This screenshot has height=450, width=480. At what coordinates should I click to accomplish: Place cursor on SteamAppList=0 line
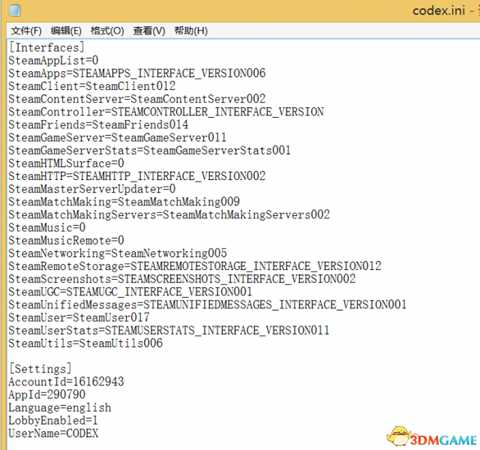tap(53, 60)
